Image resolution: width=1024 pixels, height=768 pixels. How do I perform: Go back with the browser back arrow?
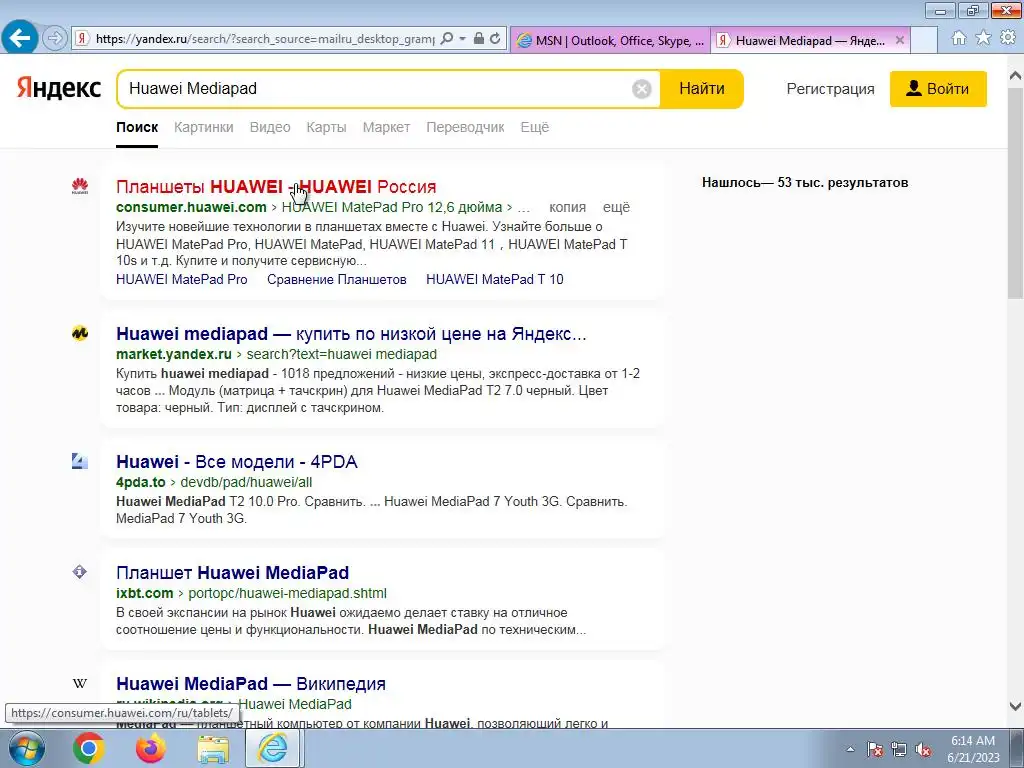20,38
